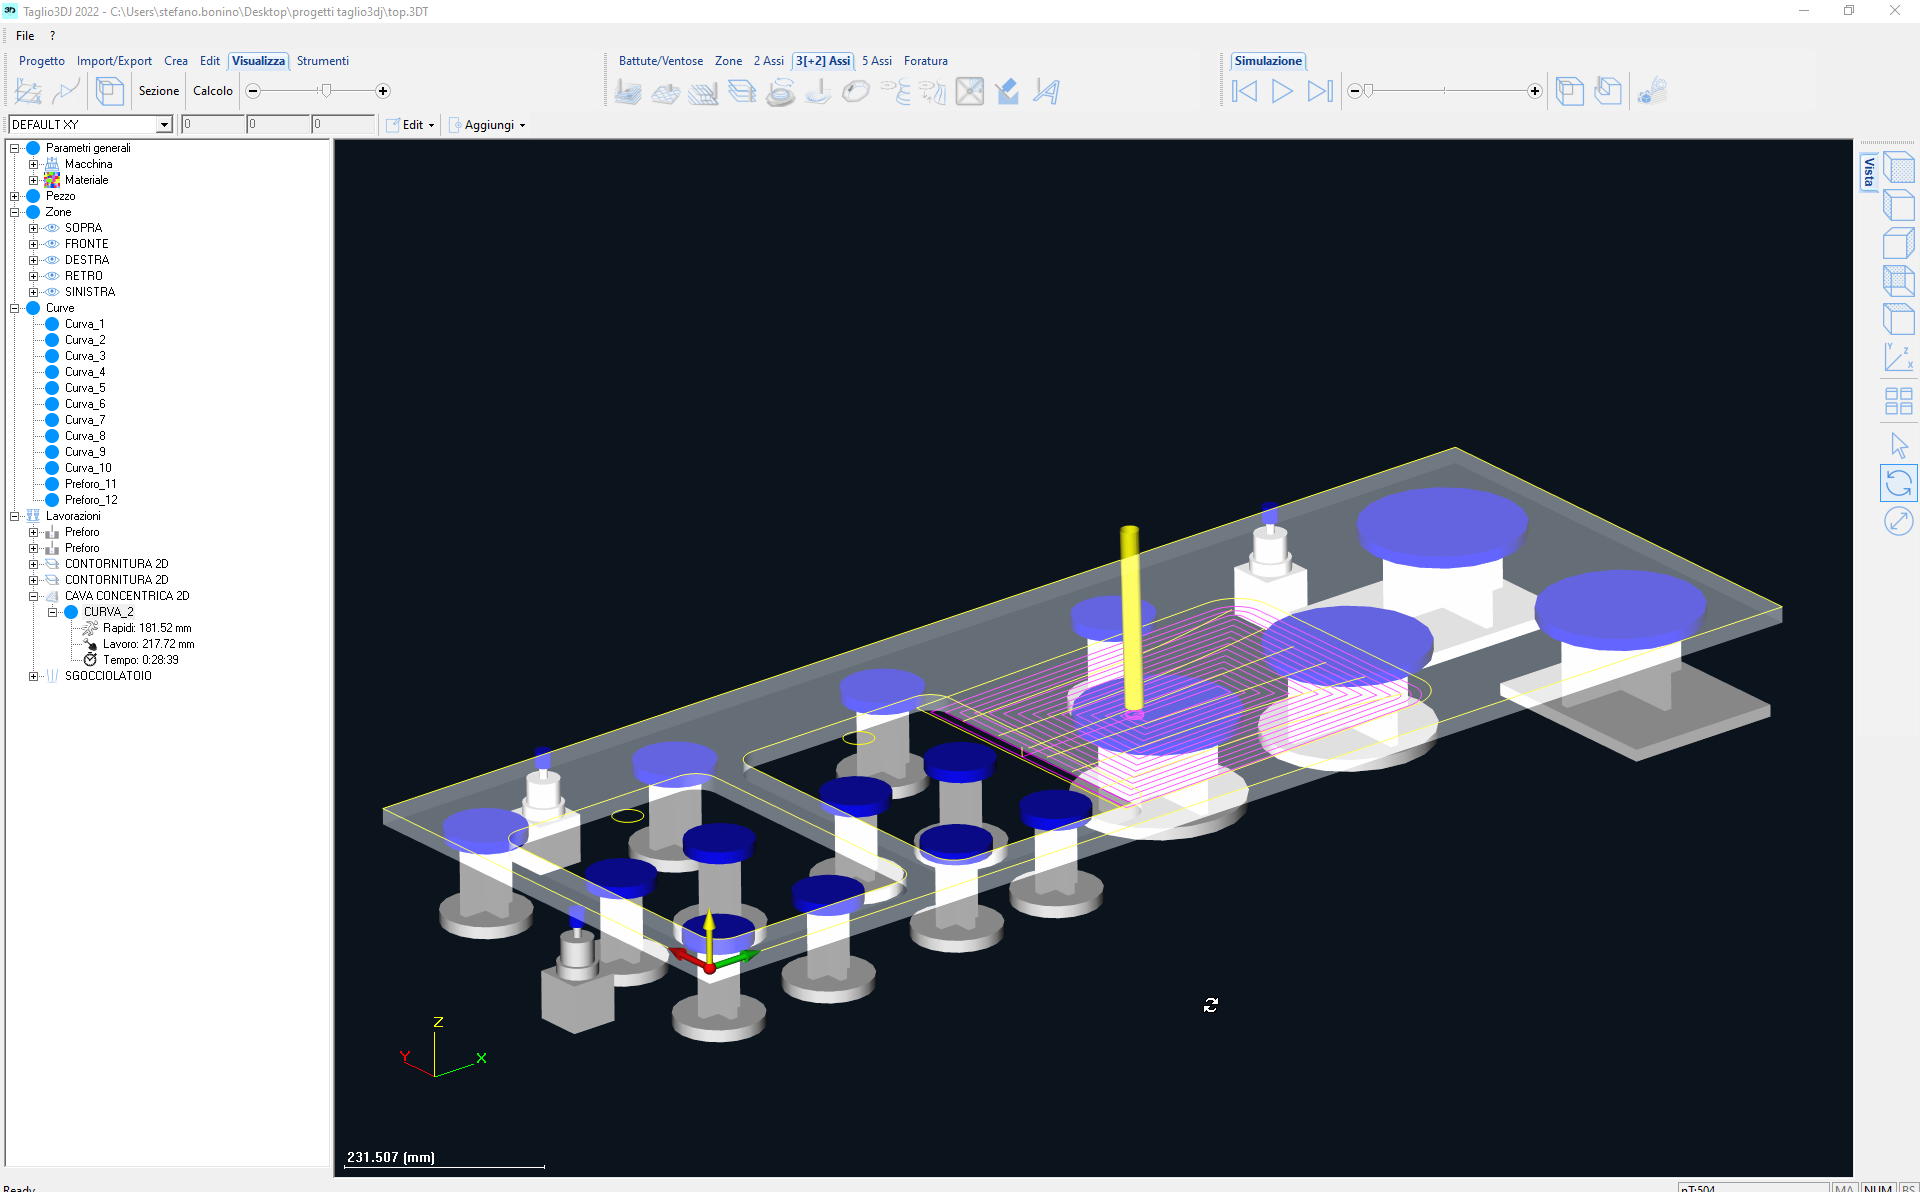Click the engraving text 'A' icon
Viewport: 1920px width, 1192px height.
(x=1046, y=92)
